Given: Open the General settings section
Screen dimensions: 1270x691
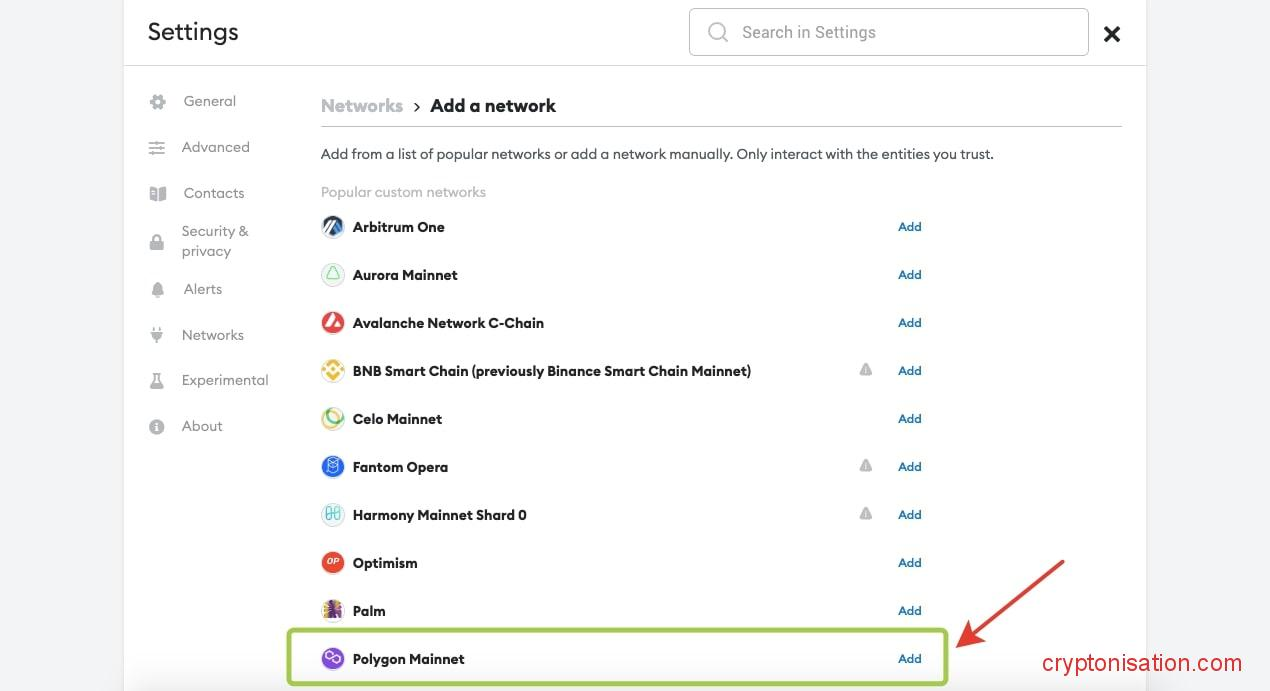Looking at the screenshot, I should point(209,101).
